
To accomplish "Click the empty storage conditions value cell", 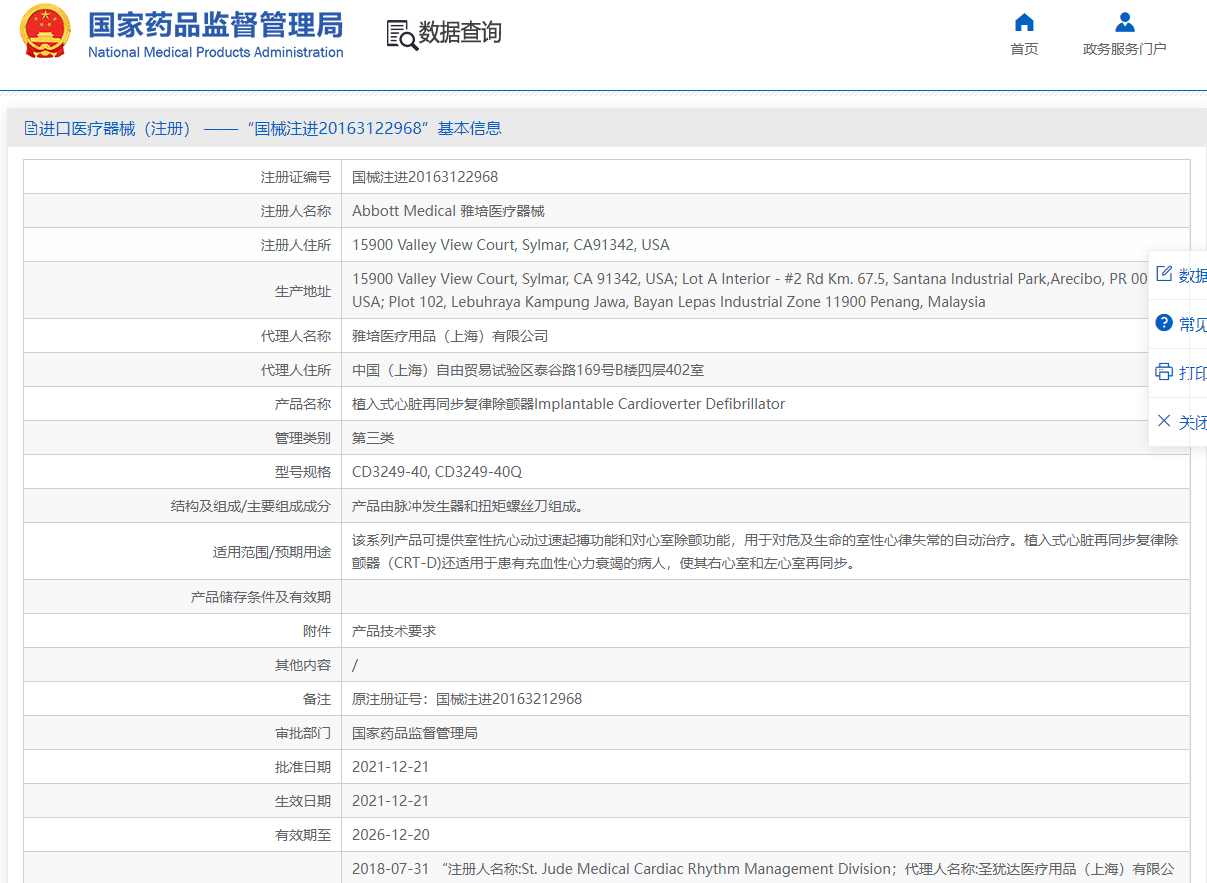I will pyautogui.click(x=766, y=597).
